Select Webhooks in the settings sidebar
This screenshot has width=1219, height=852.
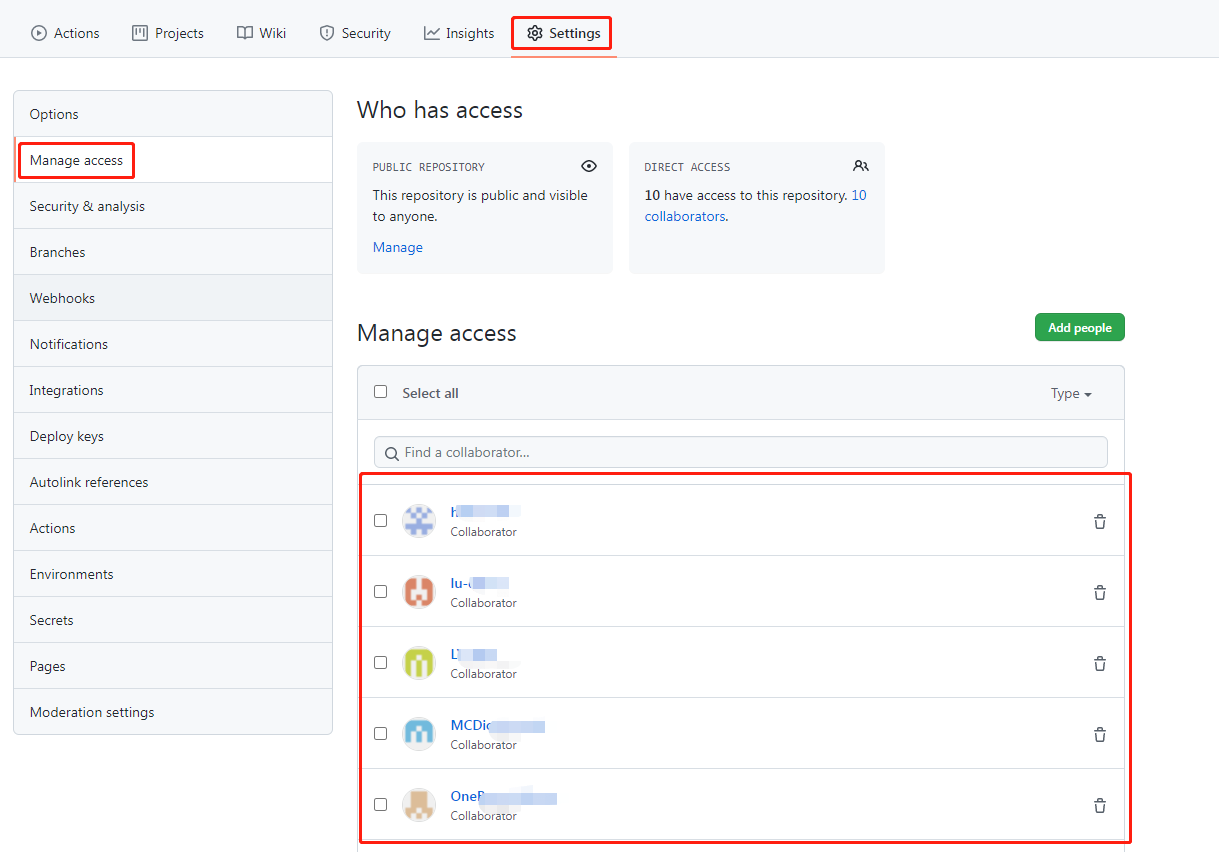(62, 297)
